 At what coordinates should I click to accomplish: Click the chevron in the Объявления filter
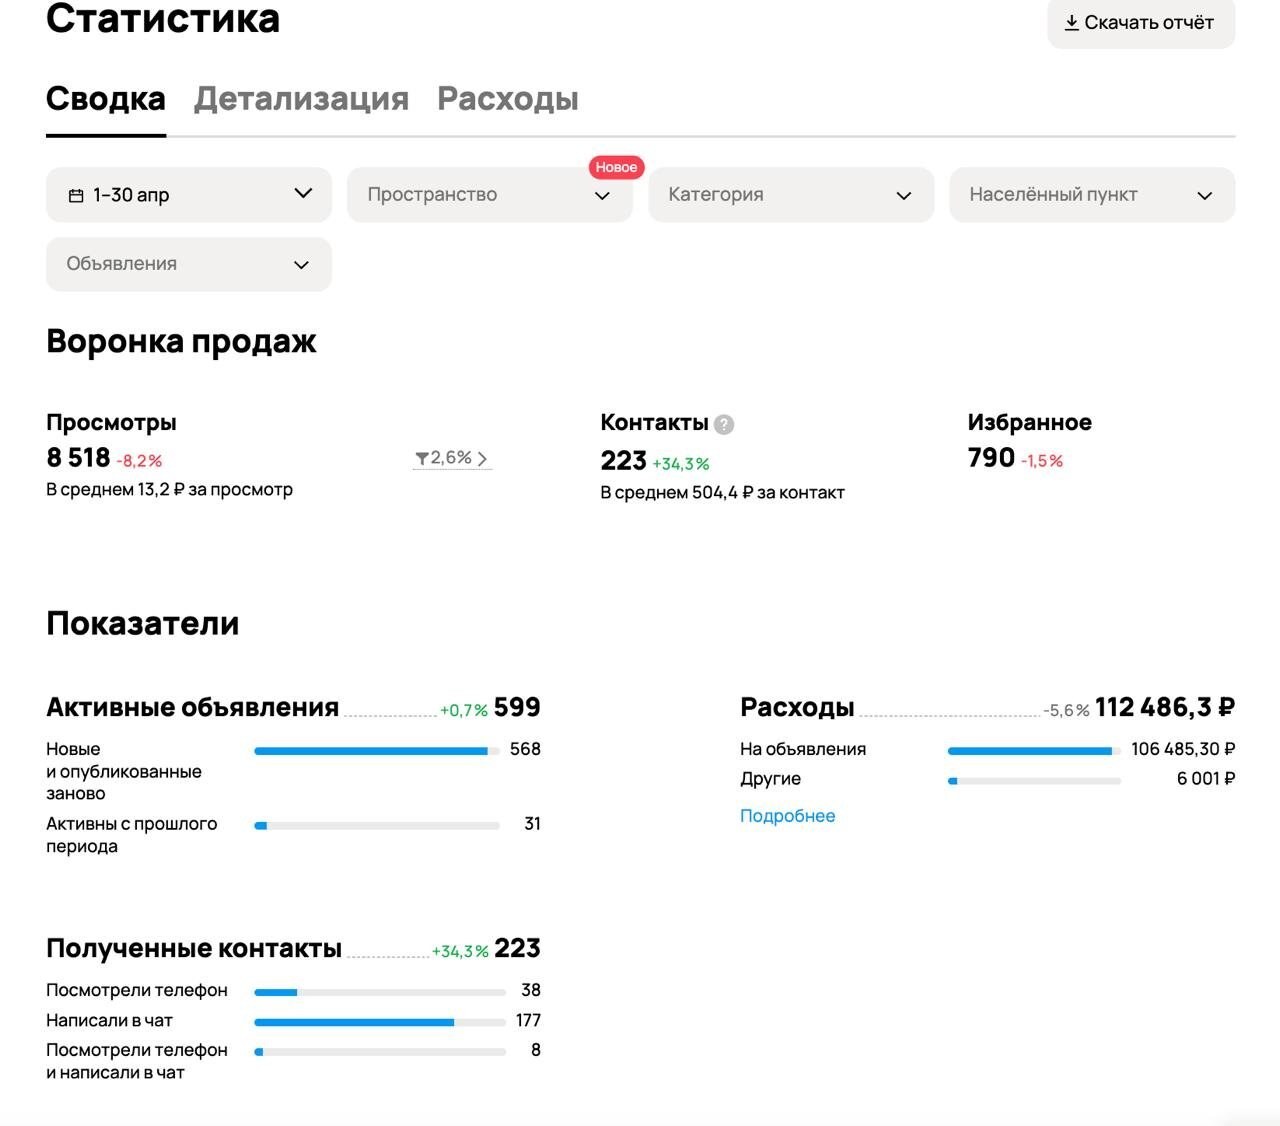(x=301, y=265)
